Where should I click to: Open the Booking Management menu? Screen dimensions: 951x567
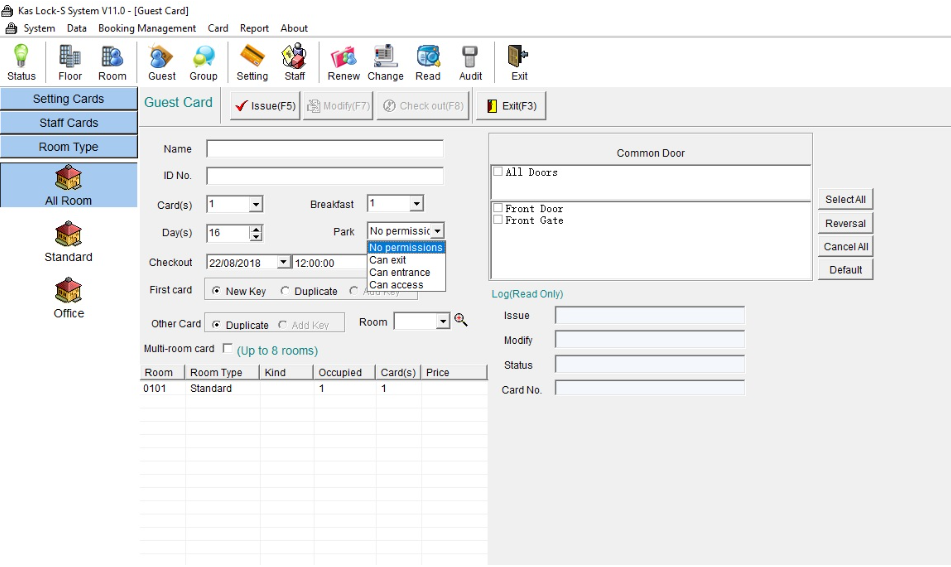tap(146, 28)
